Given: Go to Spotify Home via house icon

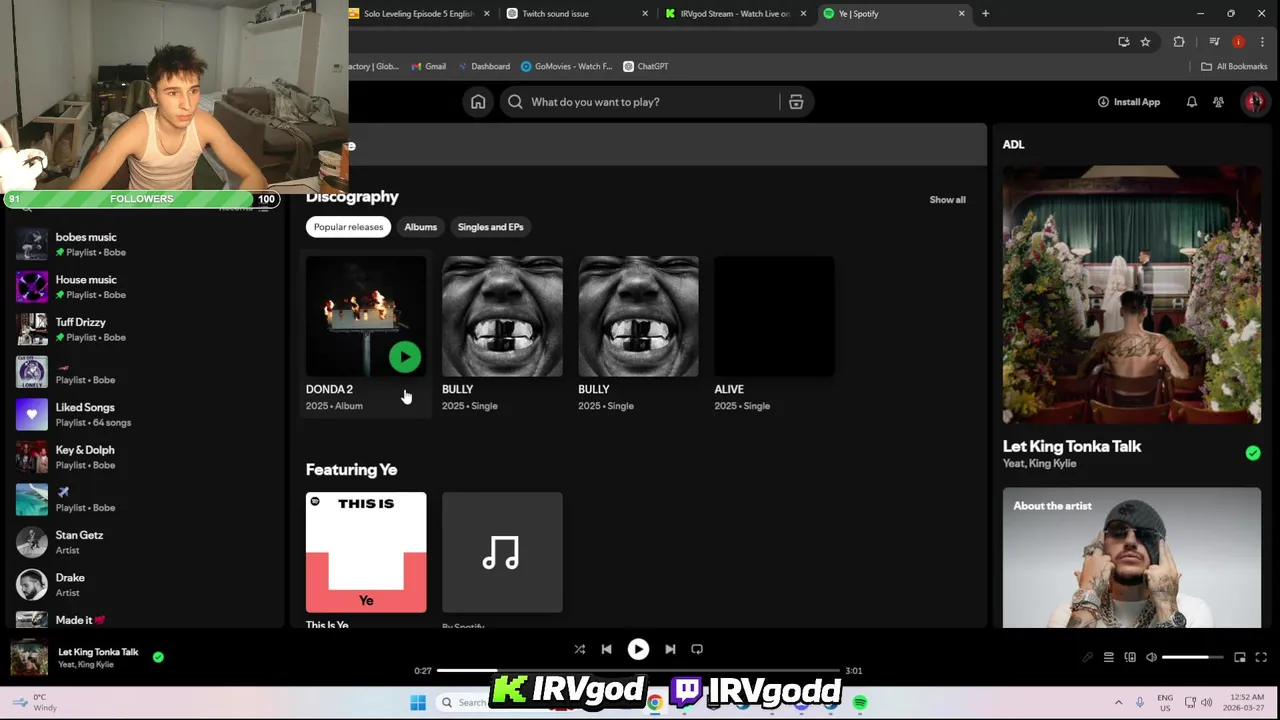Looking at the screenshot, I should (478, 102).
